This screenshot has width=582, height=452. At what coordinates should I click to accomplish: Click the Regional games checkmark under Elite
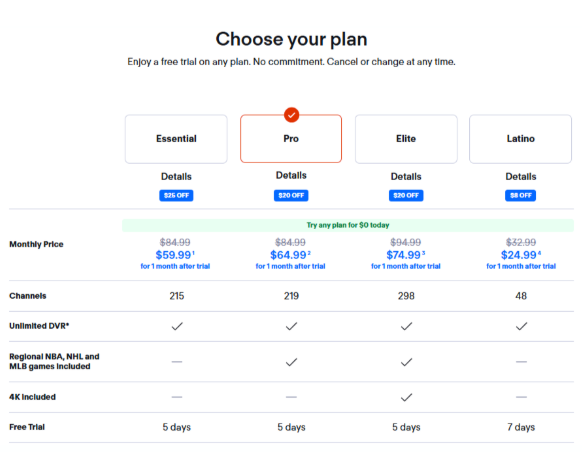pos(406,362)
